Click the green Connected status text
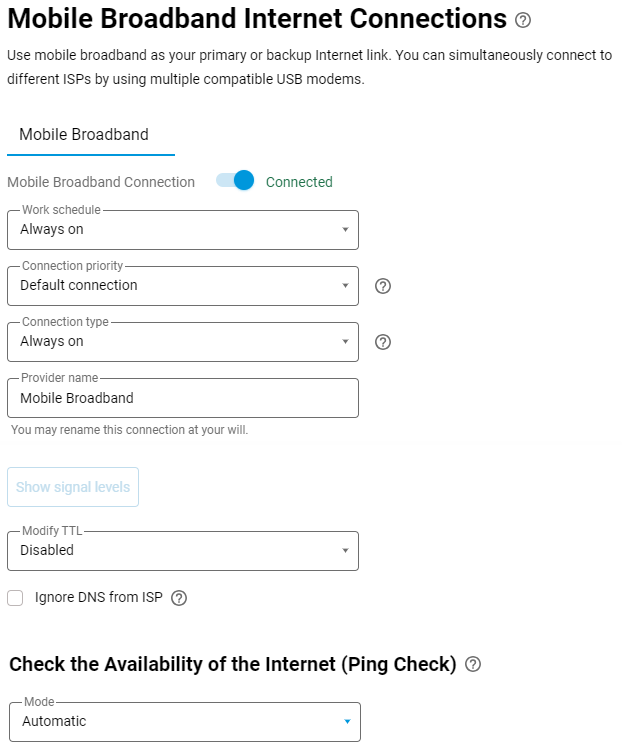The height and width of the screenshot is (751, 622). tap(299, 182)
